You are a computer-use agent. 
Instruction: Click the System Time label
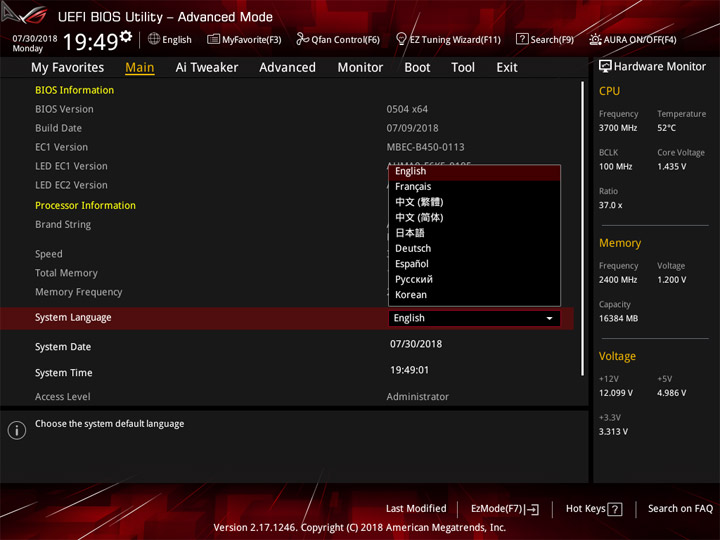coord(63,372)
